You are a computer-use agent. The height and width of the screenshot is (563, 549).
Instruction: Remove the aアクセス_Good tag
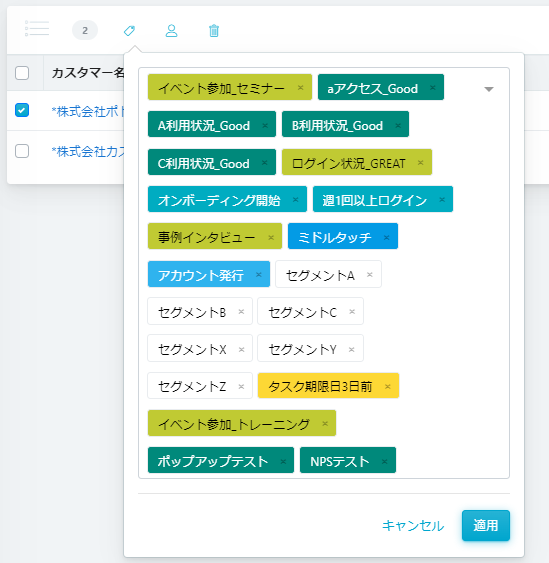[433, 87]
